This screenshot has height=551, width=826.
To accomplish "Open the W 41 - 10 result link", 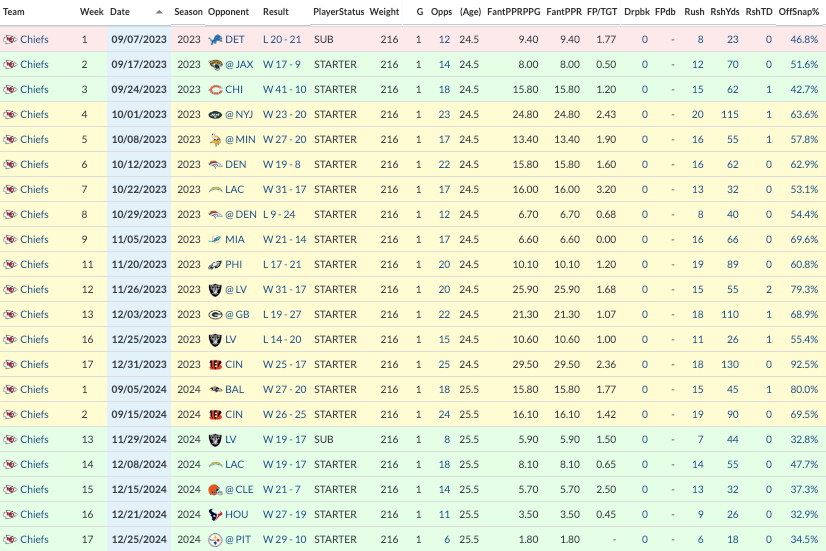I will pos(284,90).
